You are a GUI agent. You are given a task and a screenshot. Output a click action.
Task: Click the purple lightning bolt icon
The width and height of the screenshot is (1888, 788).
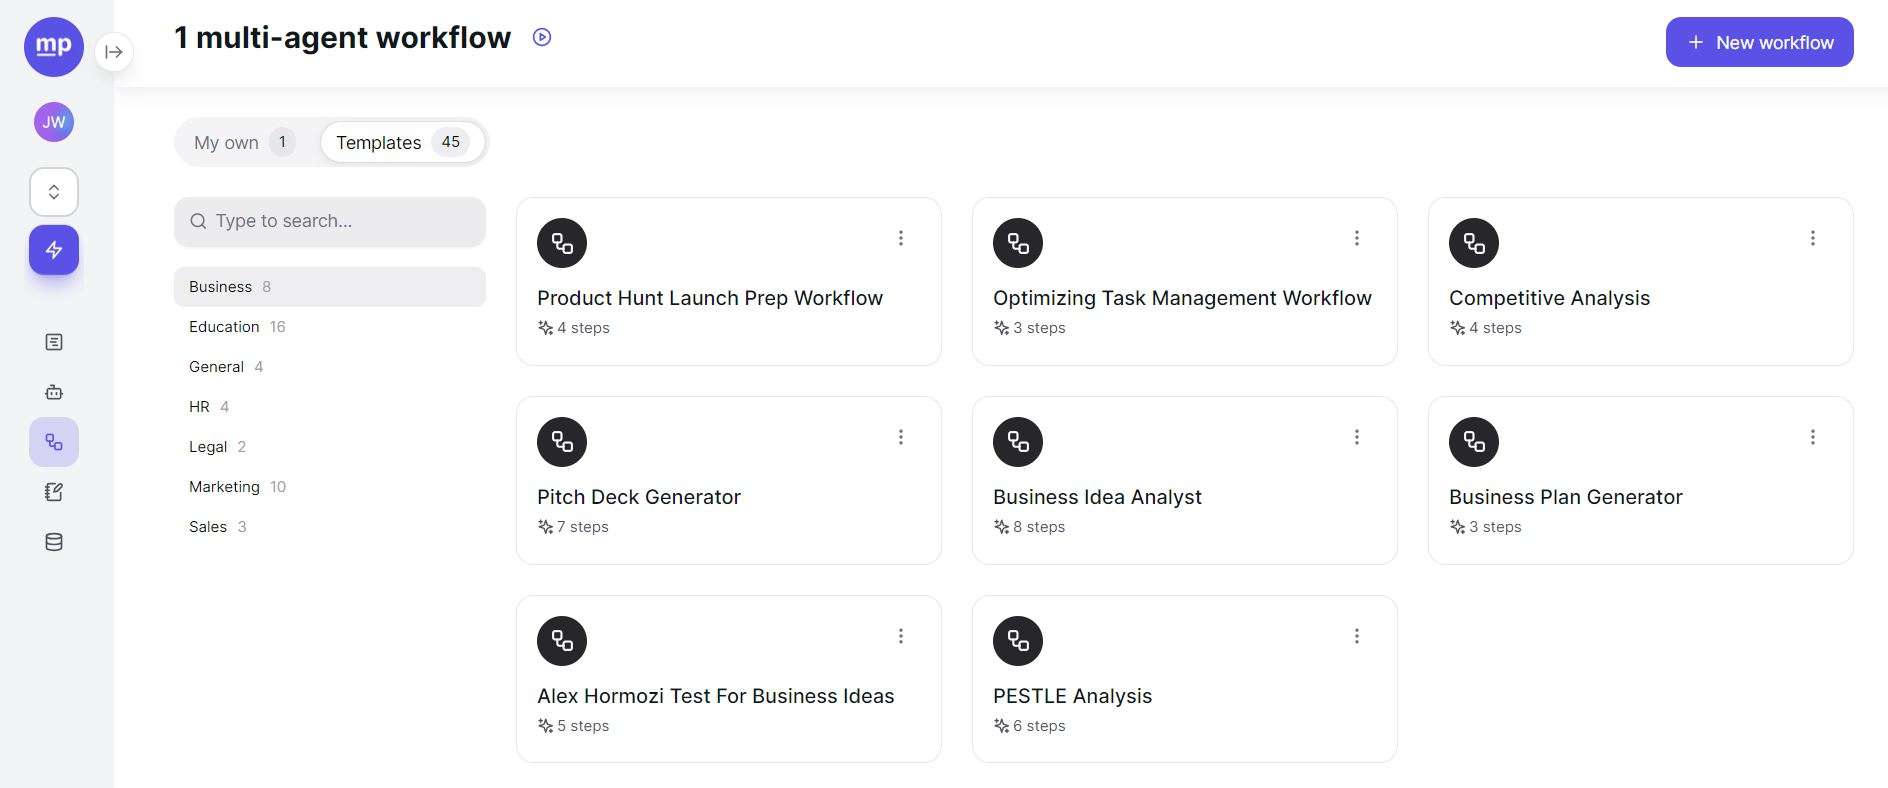(x=54, y=250)
